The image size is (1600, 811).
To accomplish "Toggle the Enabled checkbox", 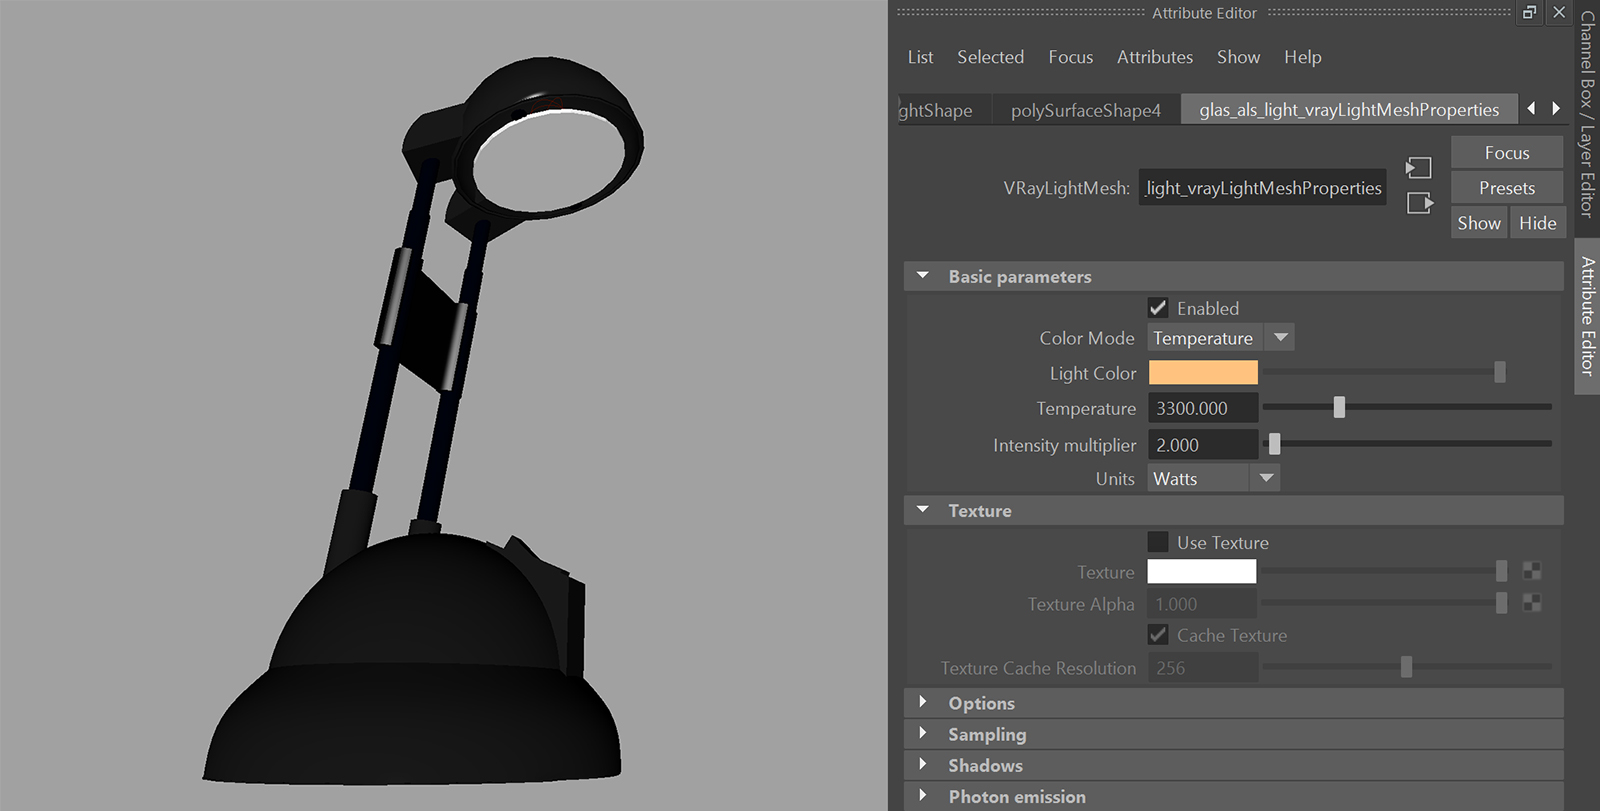I will (1158, 308).
